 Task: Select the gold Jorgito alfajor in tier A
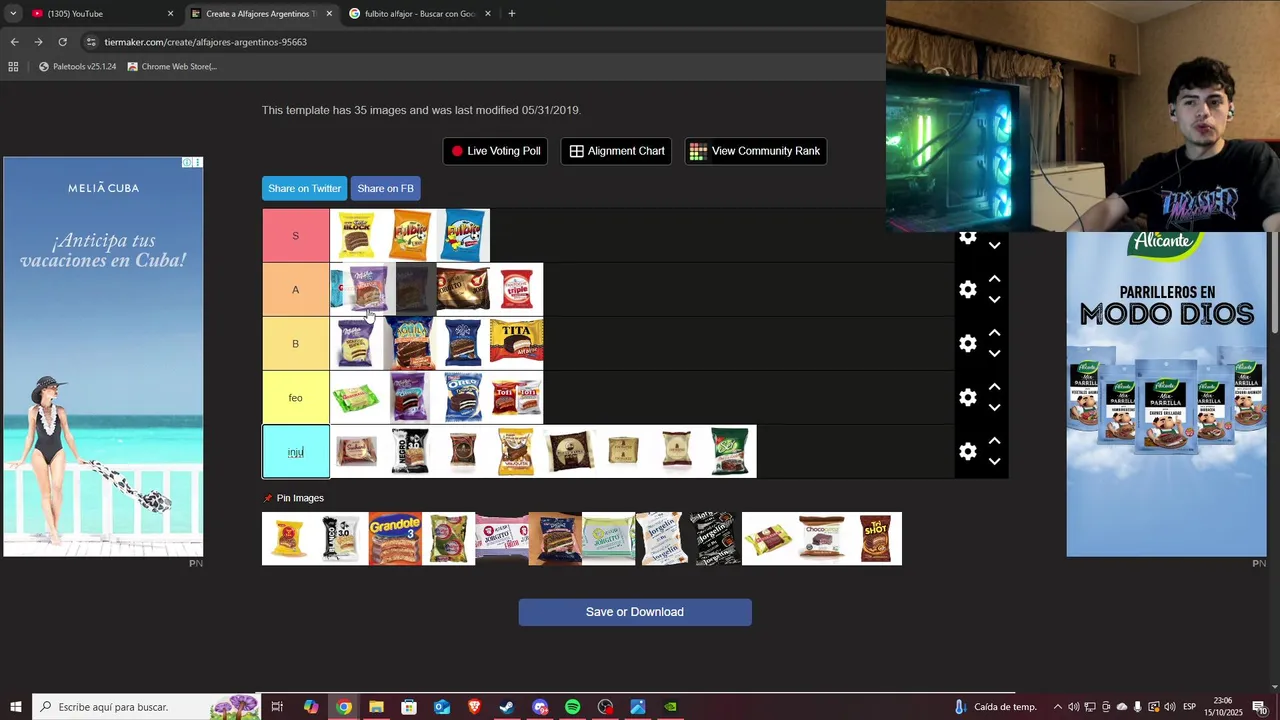463,289
